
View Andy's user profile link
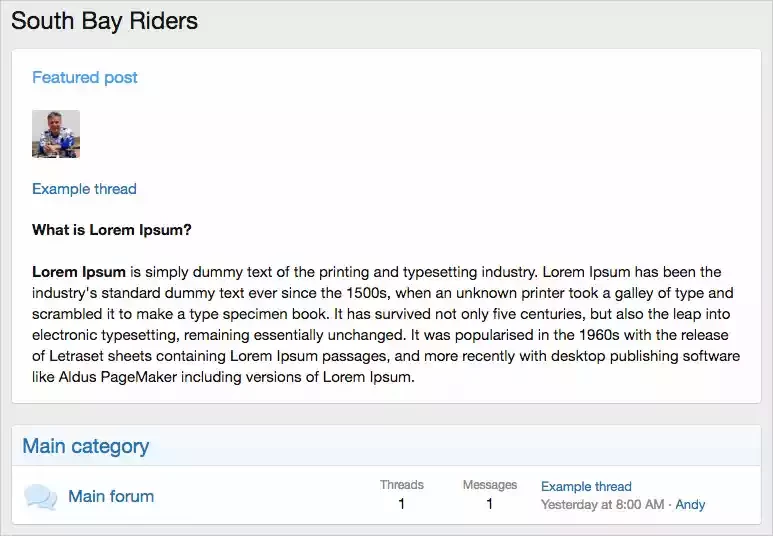690,504
